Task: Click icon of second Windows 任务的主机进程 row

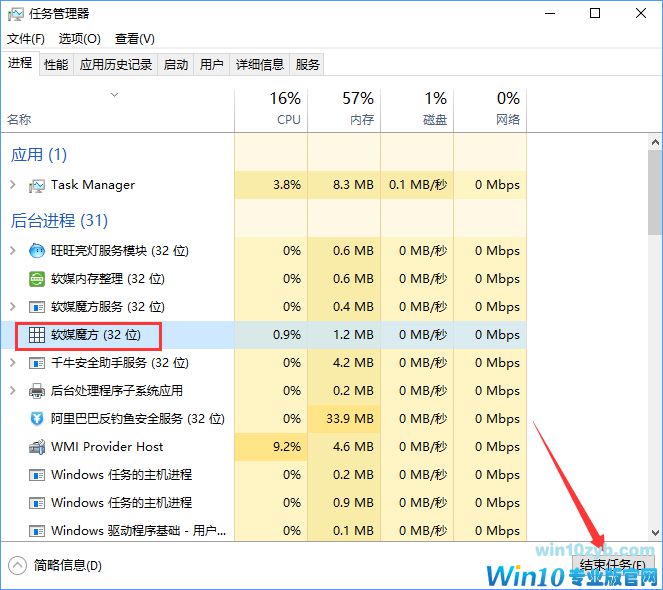Action: [37, 503]
